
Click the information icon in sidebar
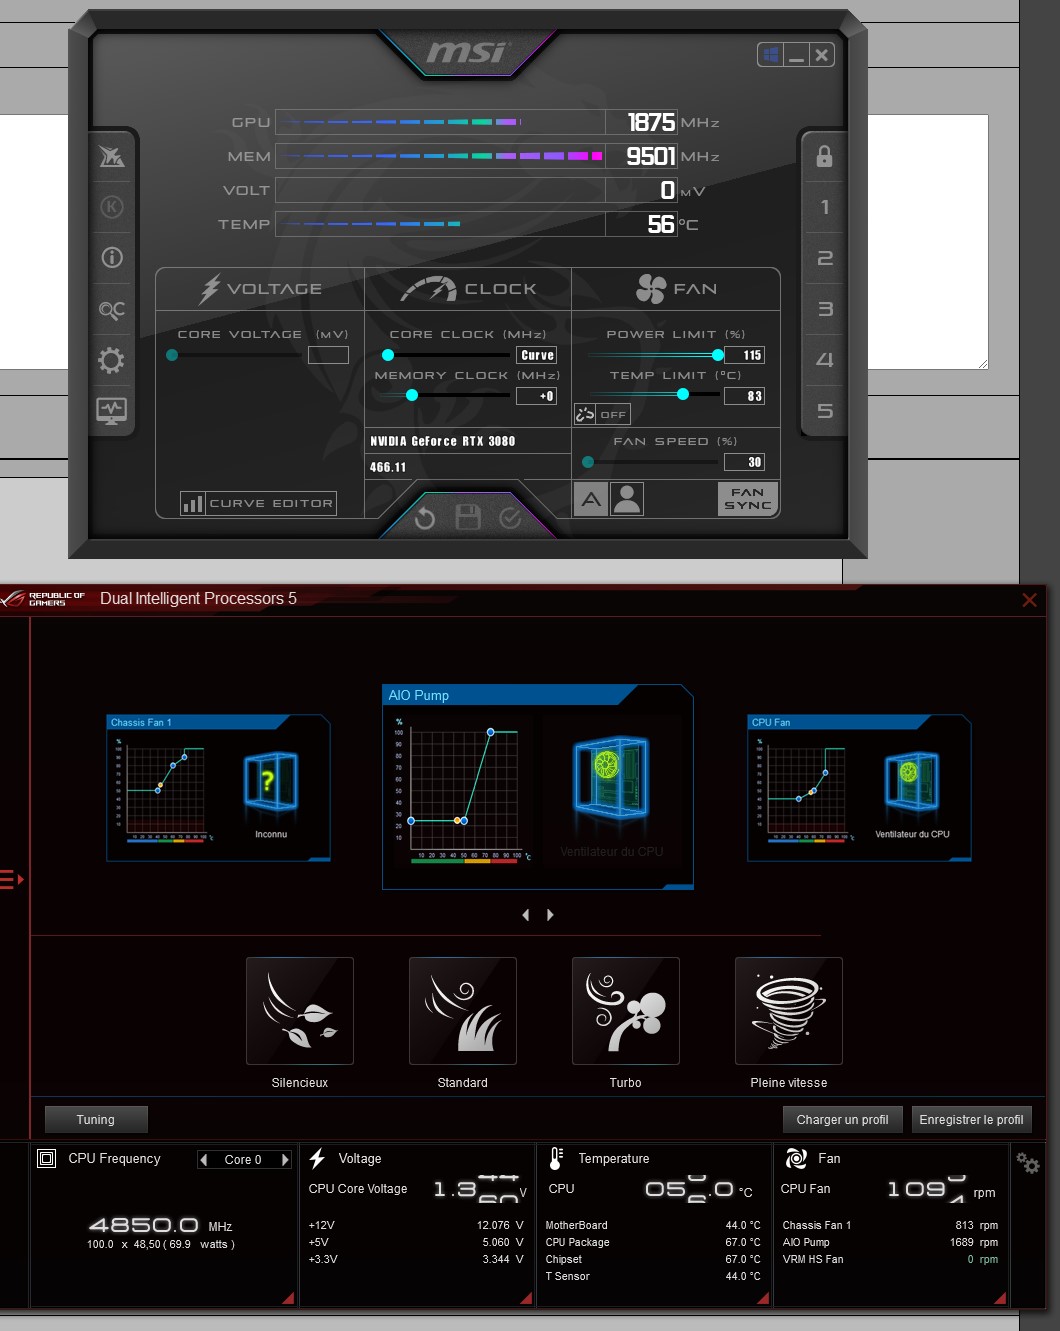point(111,258)
